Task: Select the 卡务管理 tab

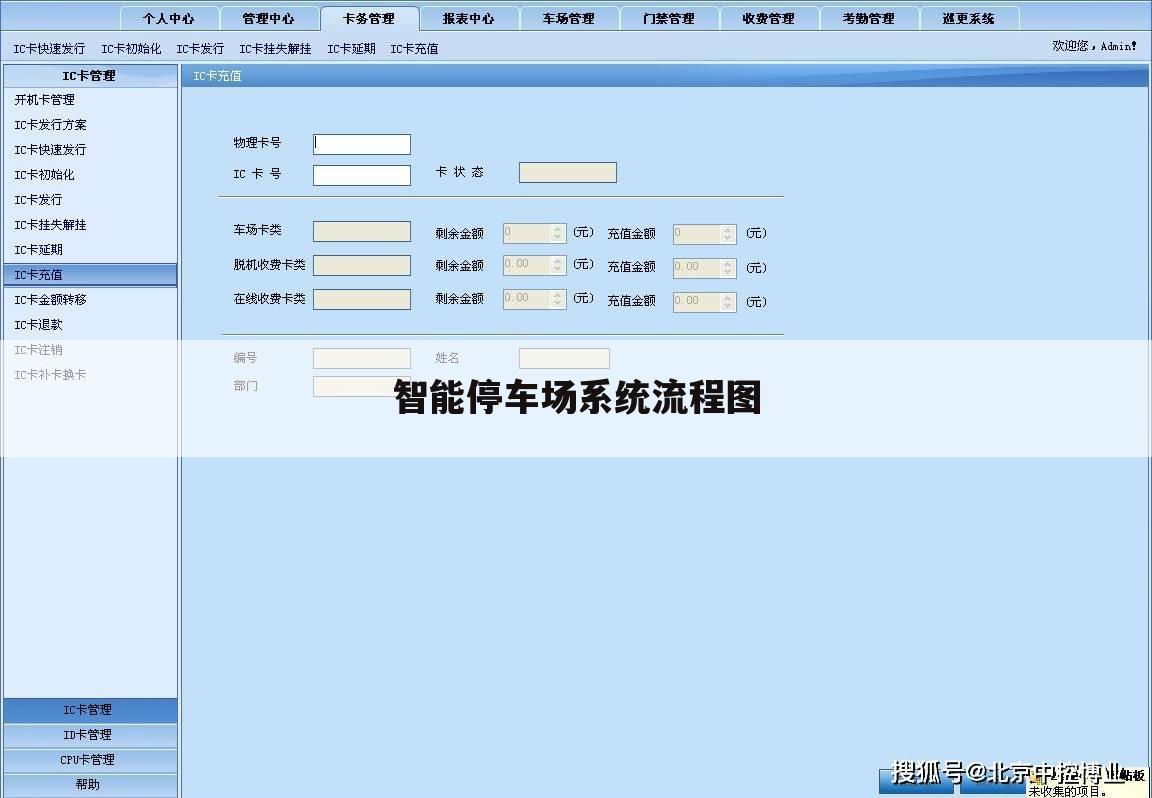Action: point(369,18)
